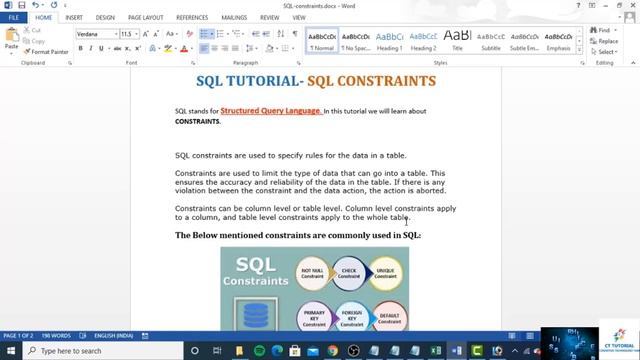This screenshot has width=640, height=360.
Task: Expand the numbering list dropdown
Action: (x=227, y=34)
